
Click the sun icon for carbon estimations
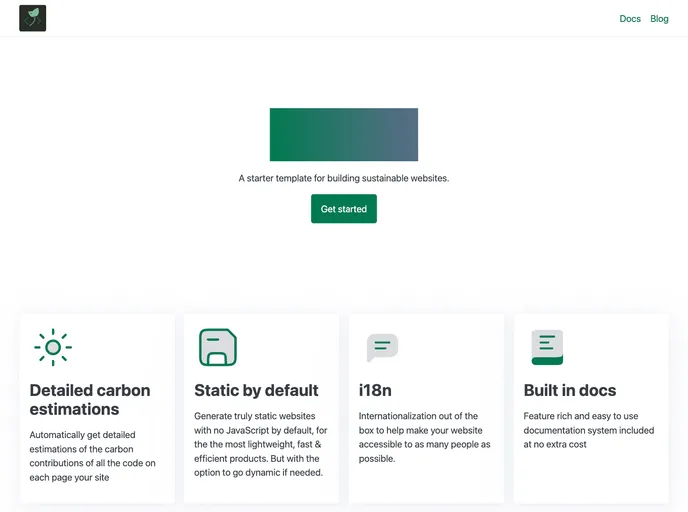pyautogui.click(x=53, y=347)
